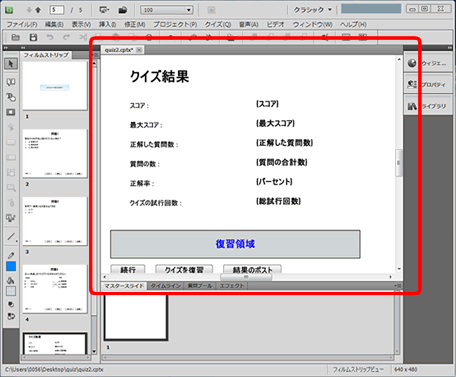Open the プロパティ properties panel

428,84
